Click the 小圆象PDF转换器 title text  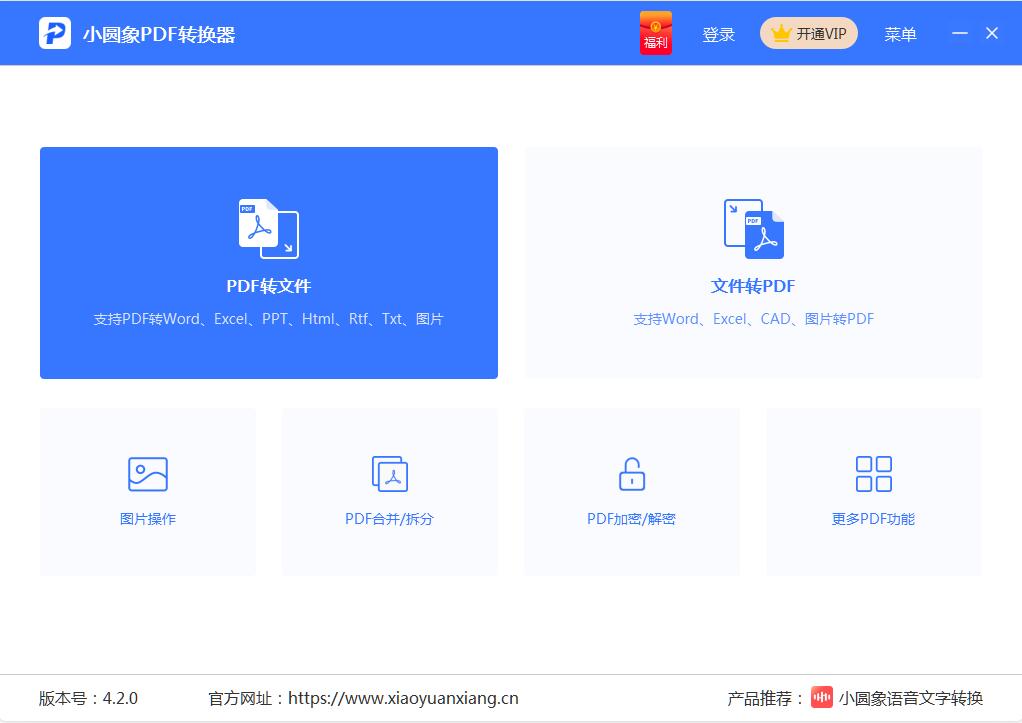(x=159, y=34)
